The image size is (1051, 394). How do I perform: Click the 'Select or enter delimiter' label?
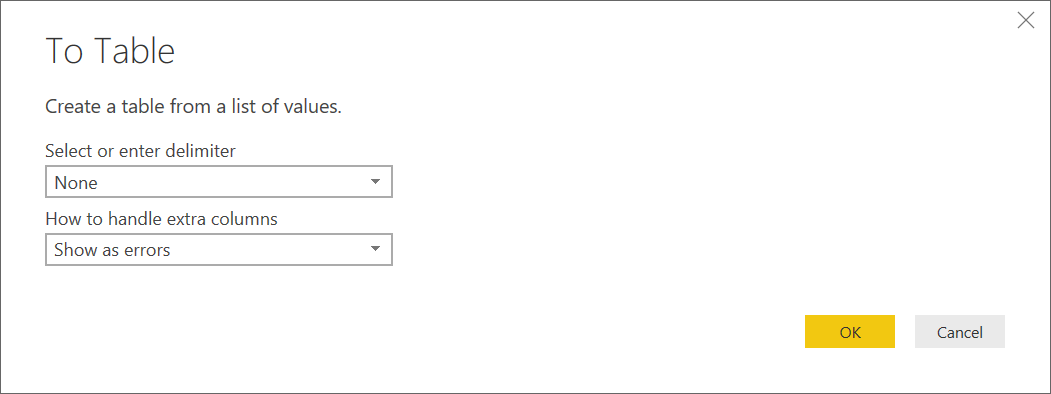(x=140, y=151)
